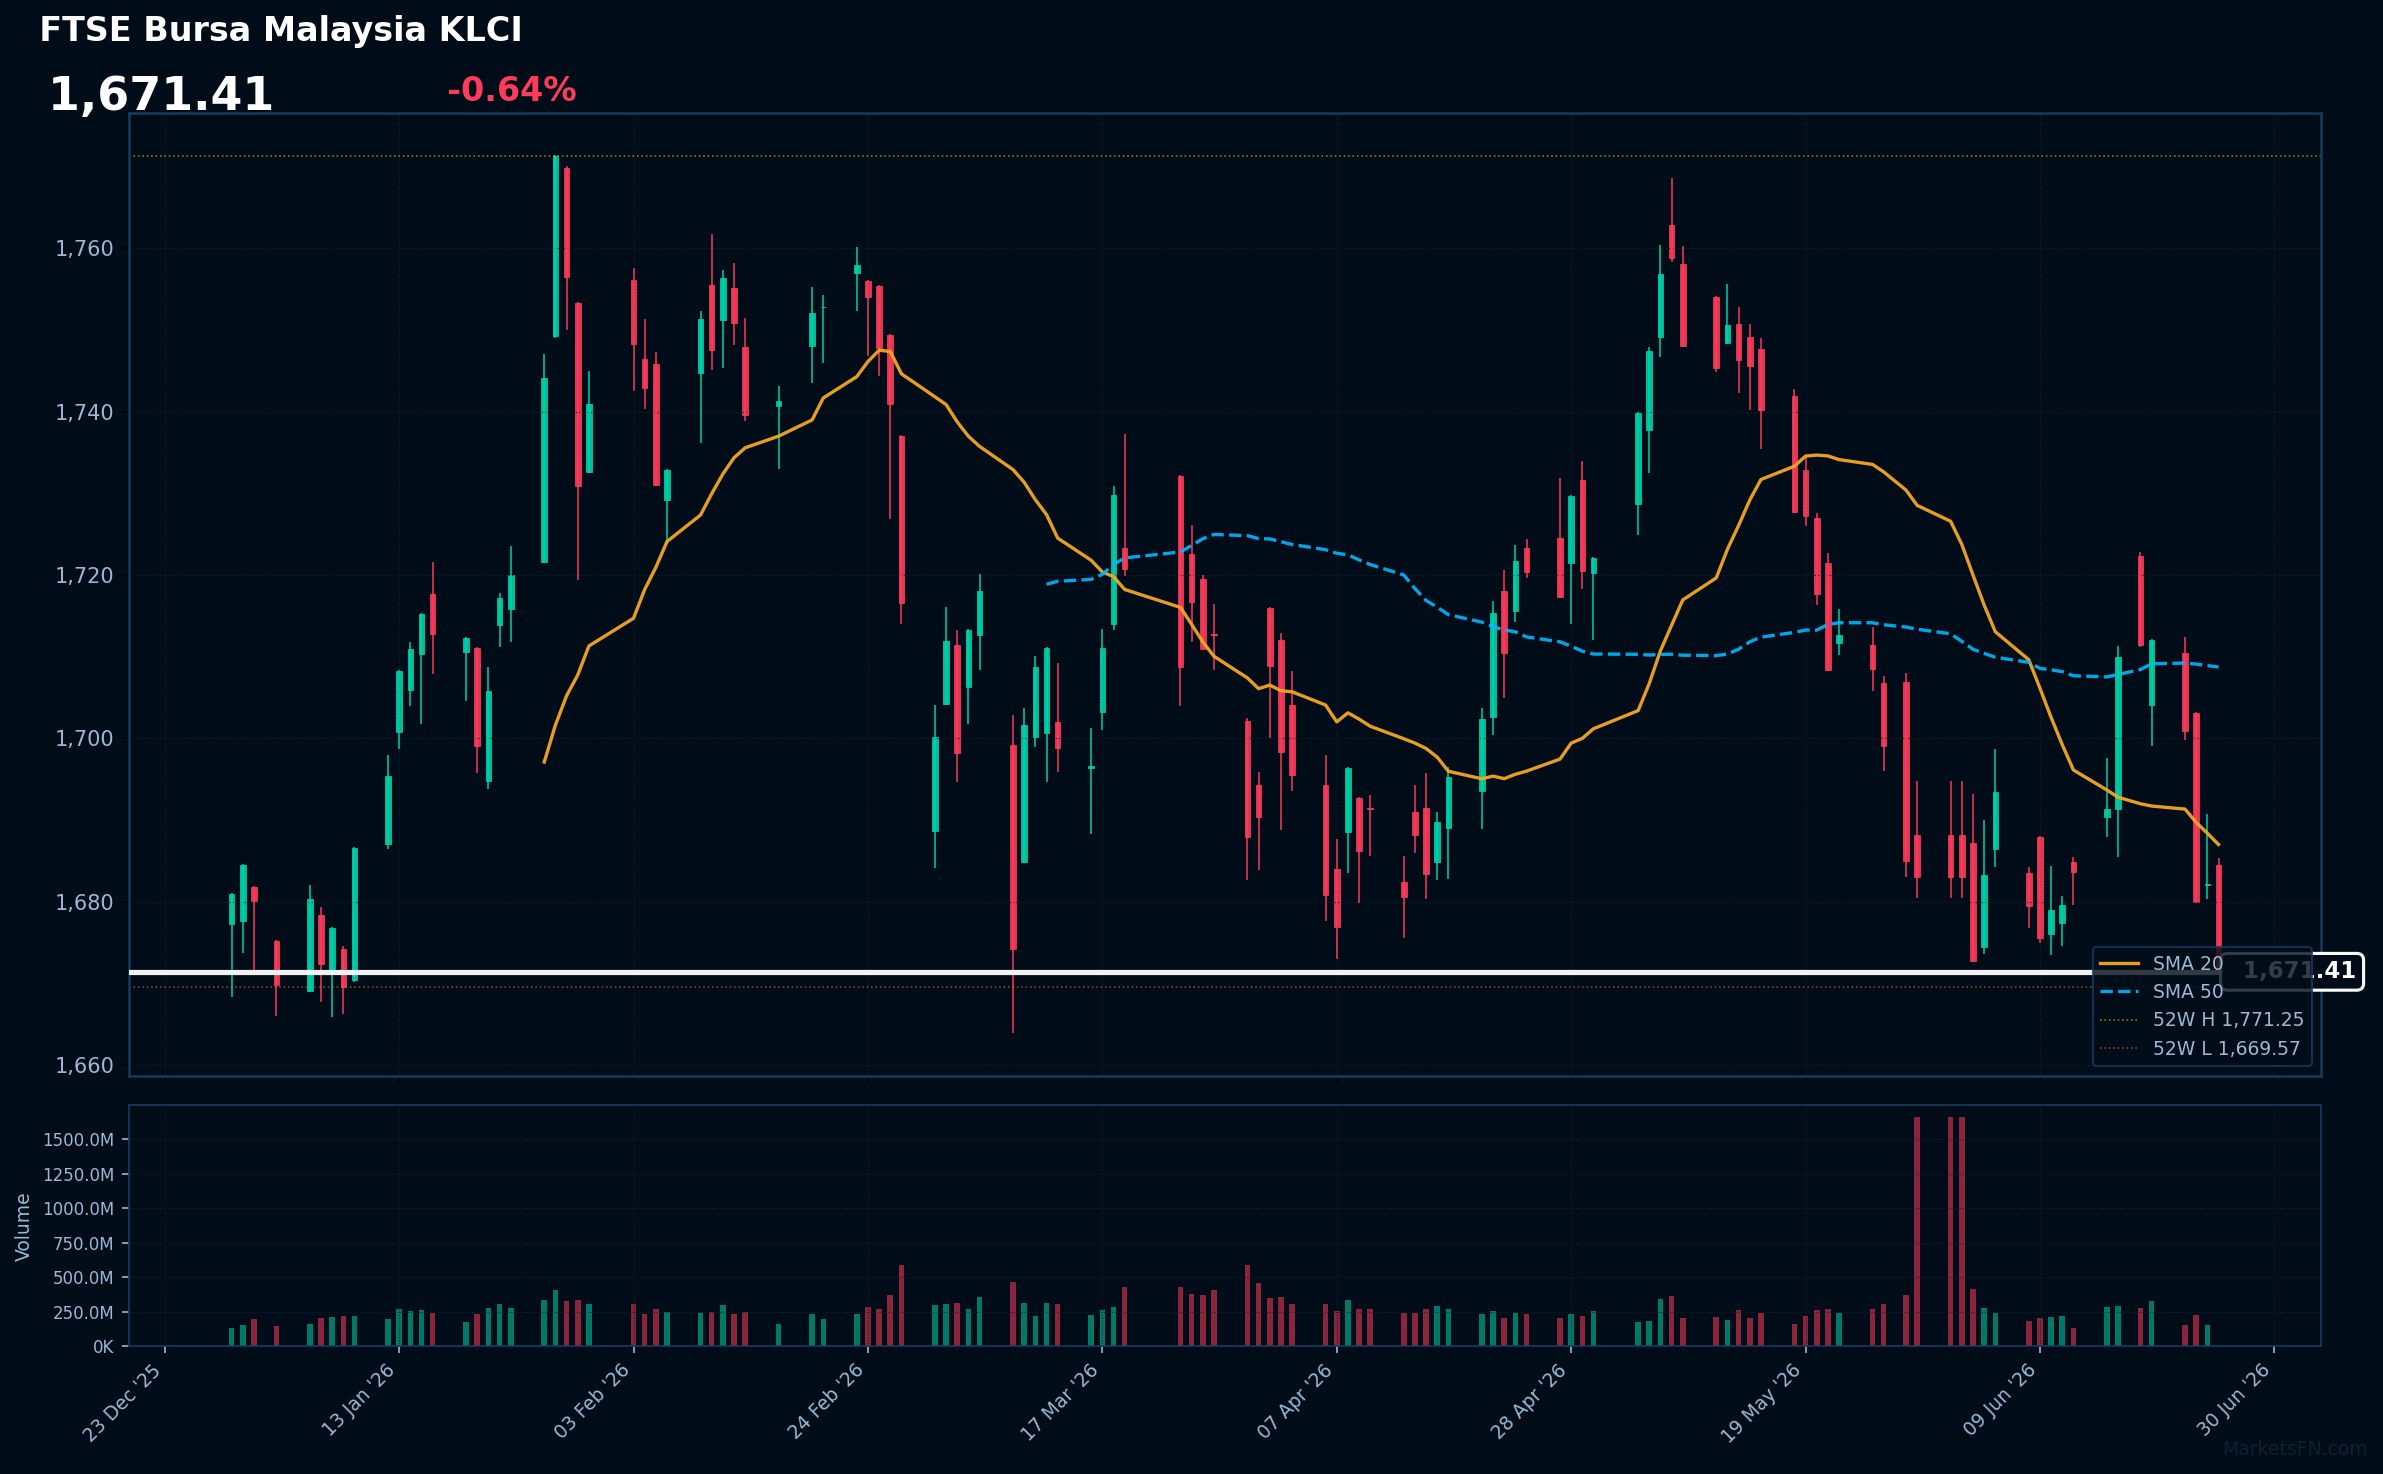2383x1474 pixels.
Task: Click the 19 May '26 date label
Action: tap(1760, 1403)
